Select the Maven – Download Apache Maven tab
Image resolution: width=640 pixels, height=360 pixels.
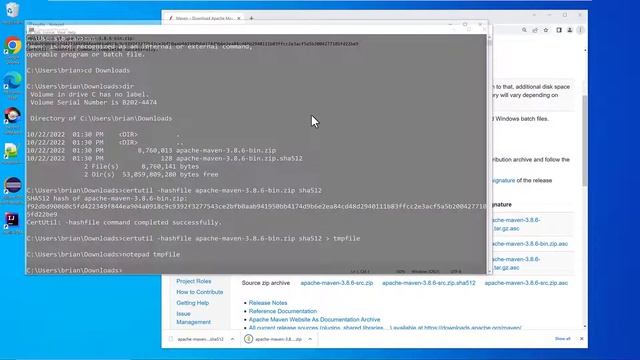tap(204, 18)
